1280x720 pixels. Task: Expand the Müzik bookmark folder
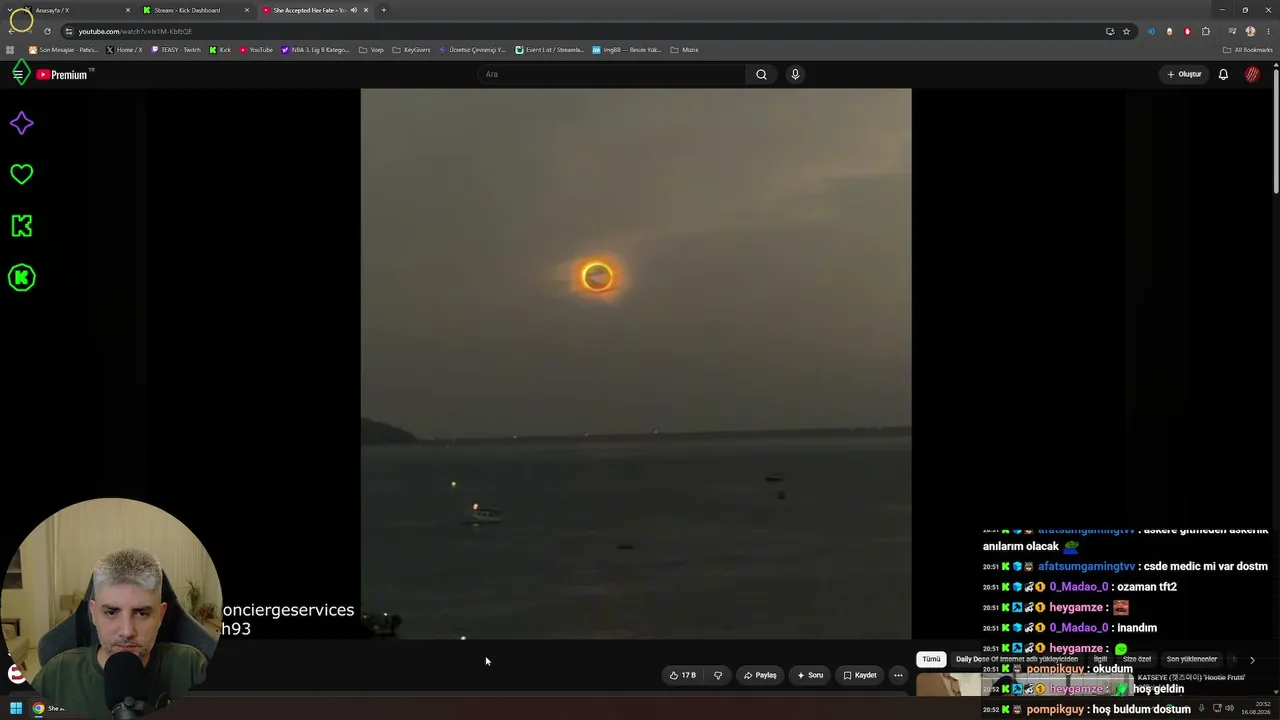(684, 50)
